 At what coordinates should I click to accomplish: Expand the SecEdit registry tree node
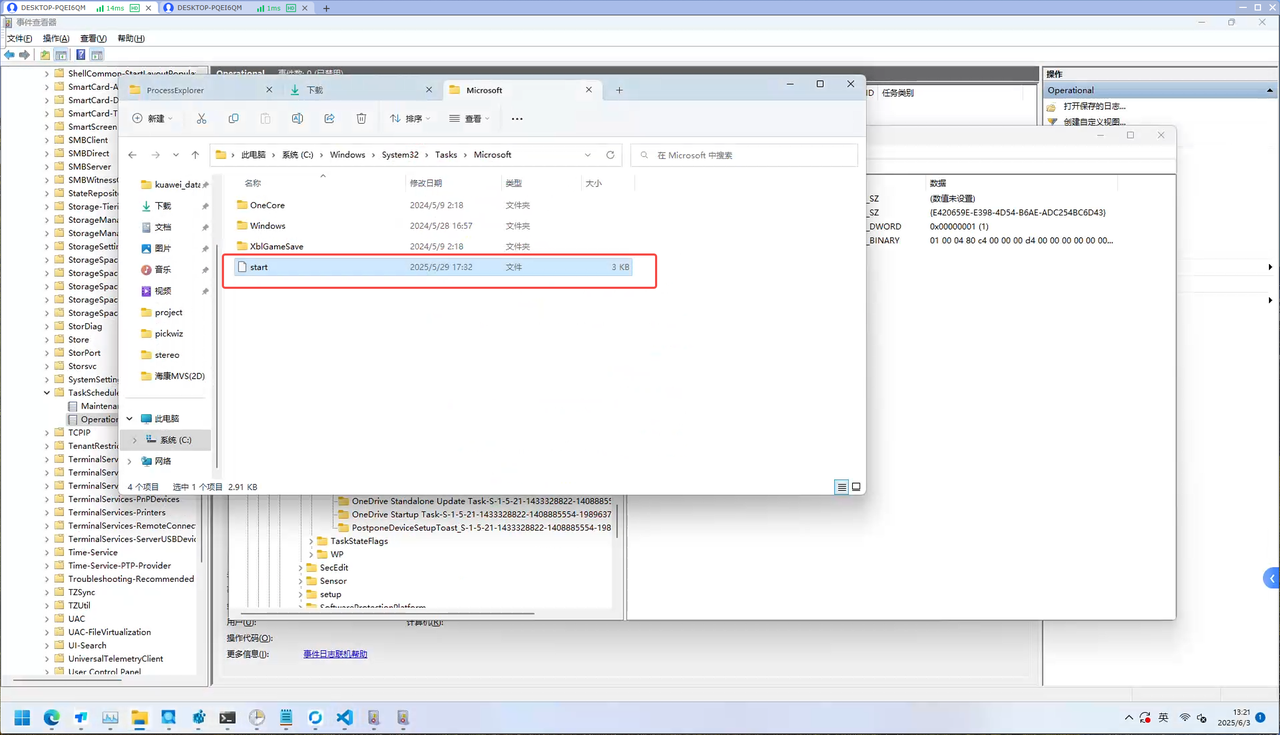300,568
